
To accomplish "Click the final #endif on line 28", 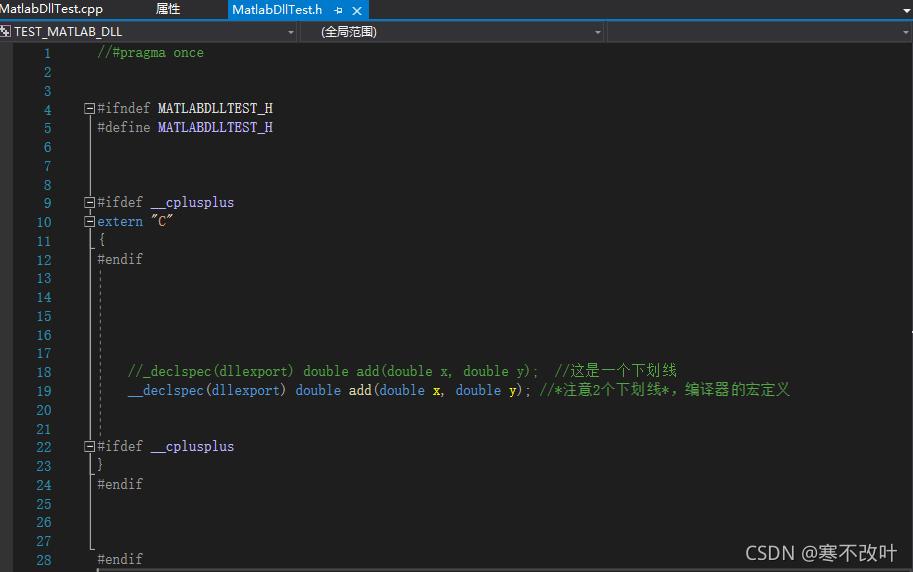I will click(x=120, y=559).
